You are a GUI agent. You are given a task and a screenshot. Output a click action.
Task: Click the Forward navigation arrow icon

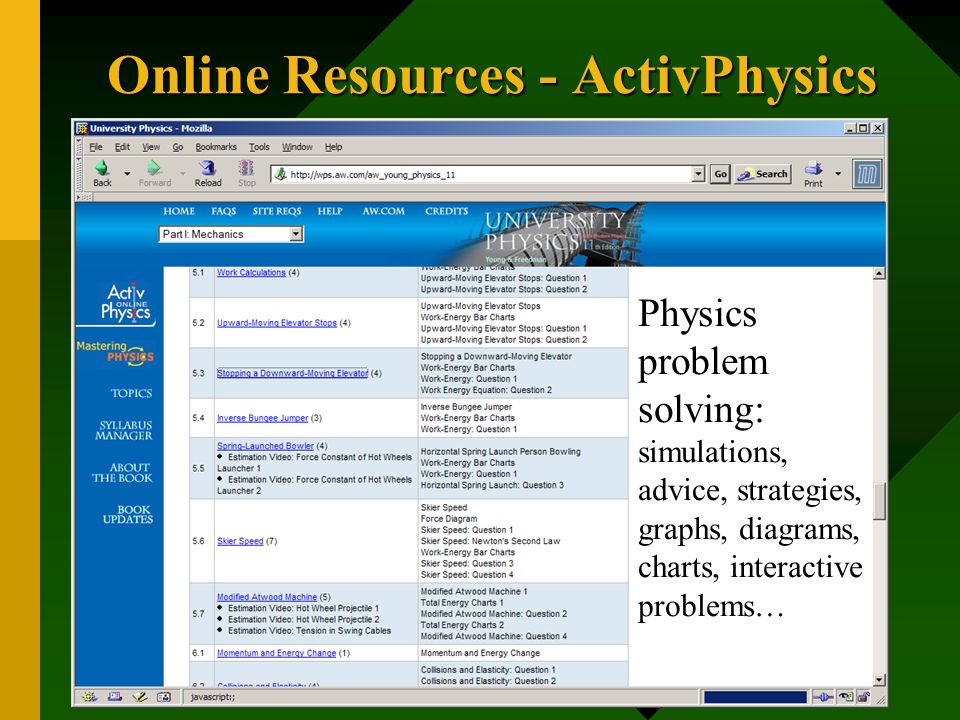point(154,168)
